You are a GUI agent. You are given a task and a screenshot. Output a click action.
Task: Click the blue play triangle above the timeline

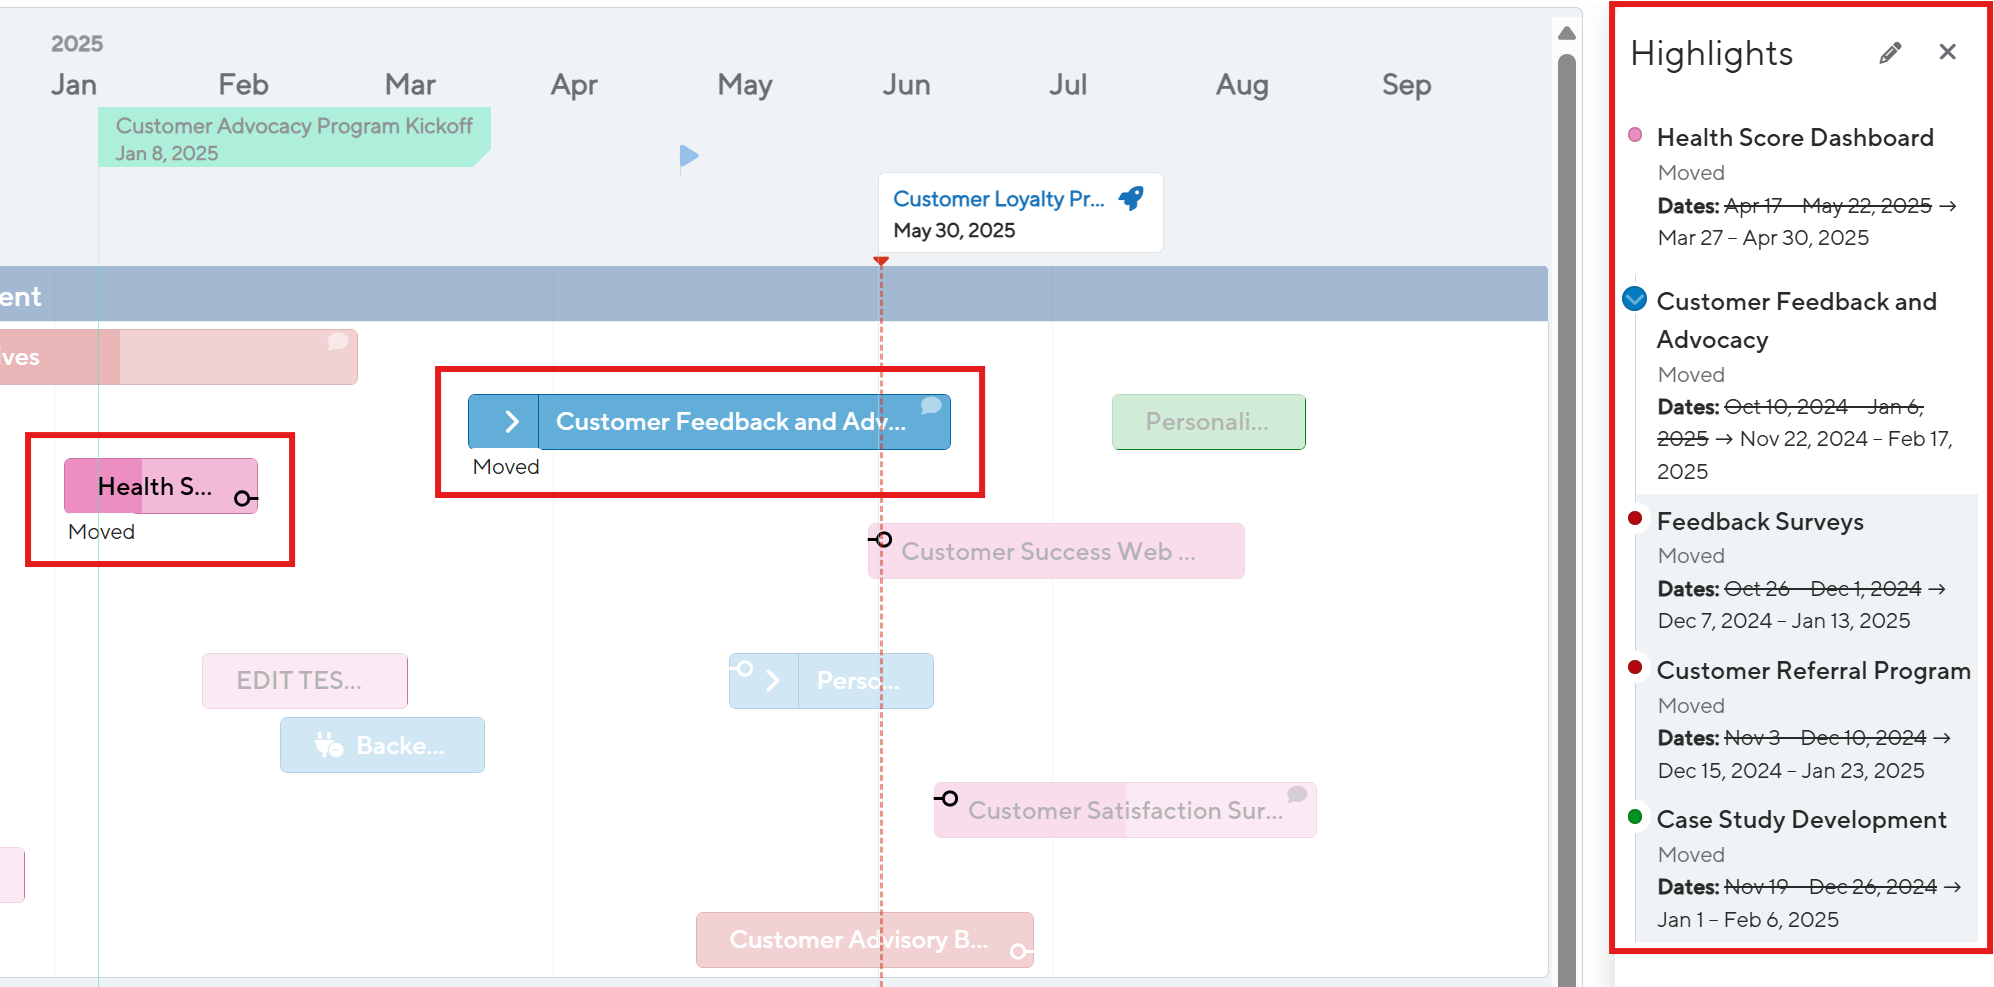click(x=689, y=156)
